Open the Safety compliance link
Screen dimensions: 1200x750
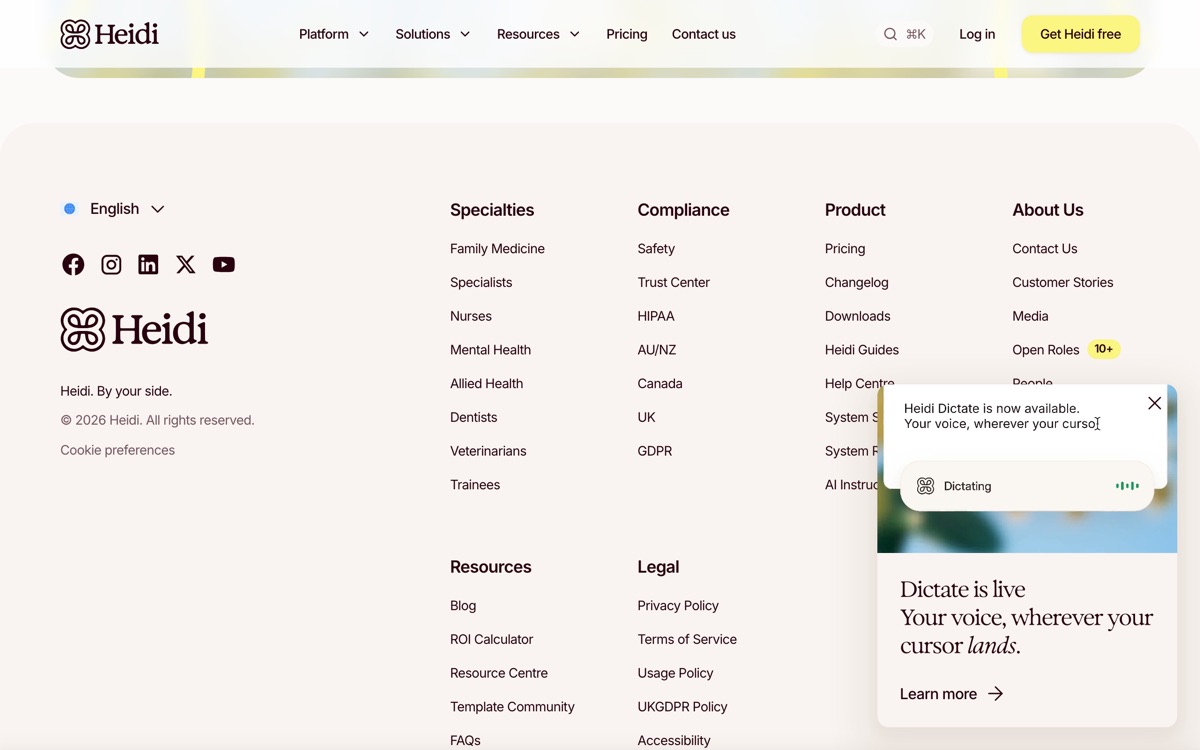point(656,249)
